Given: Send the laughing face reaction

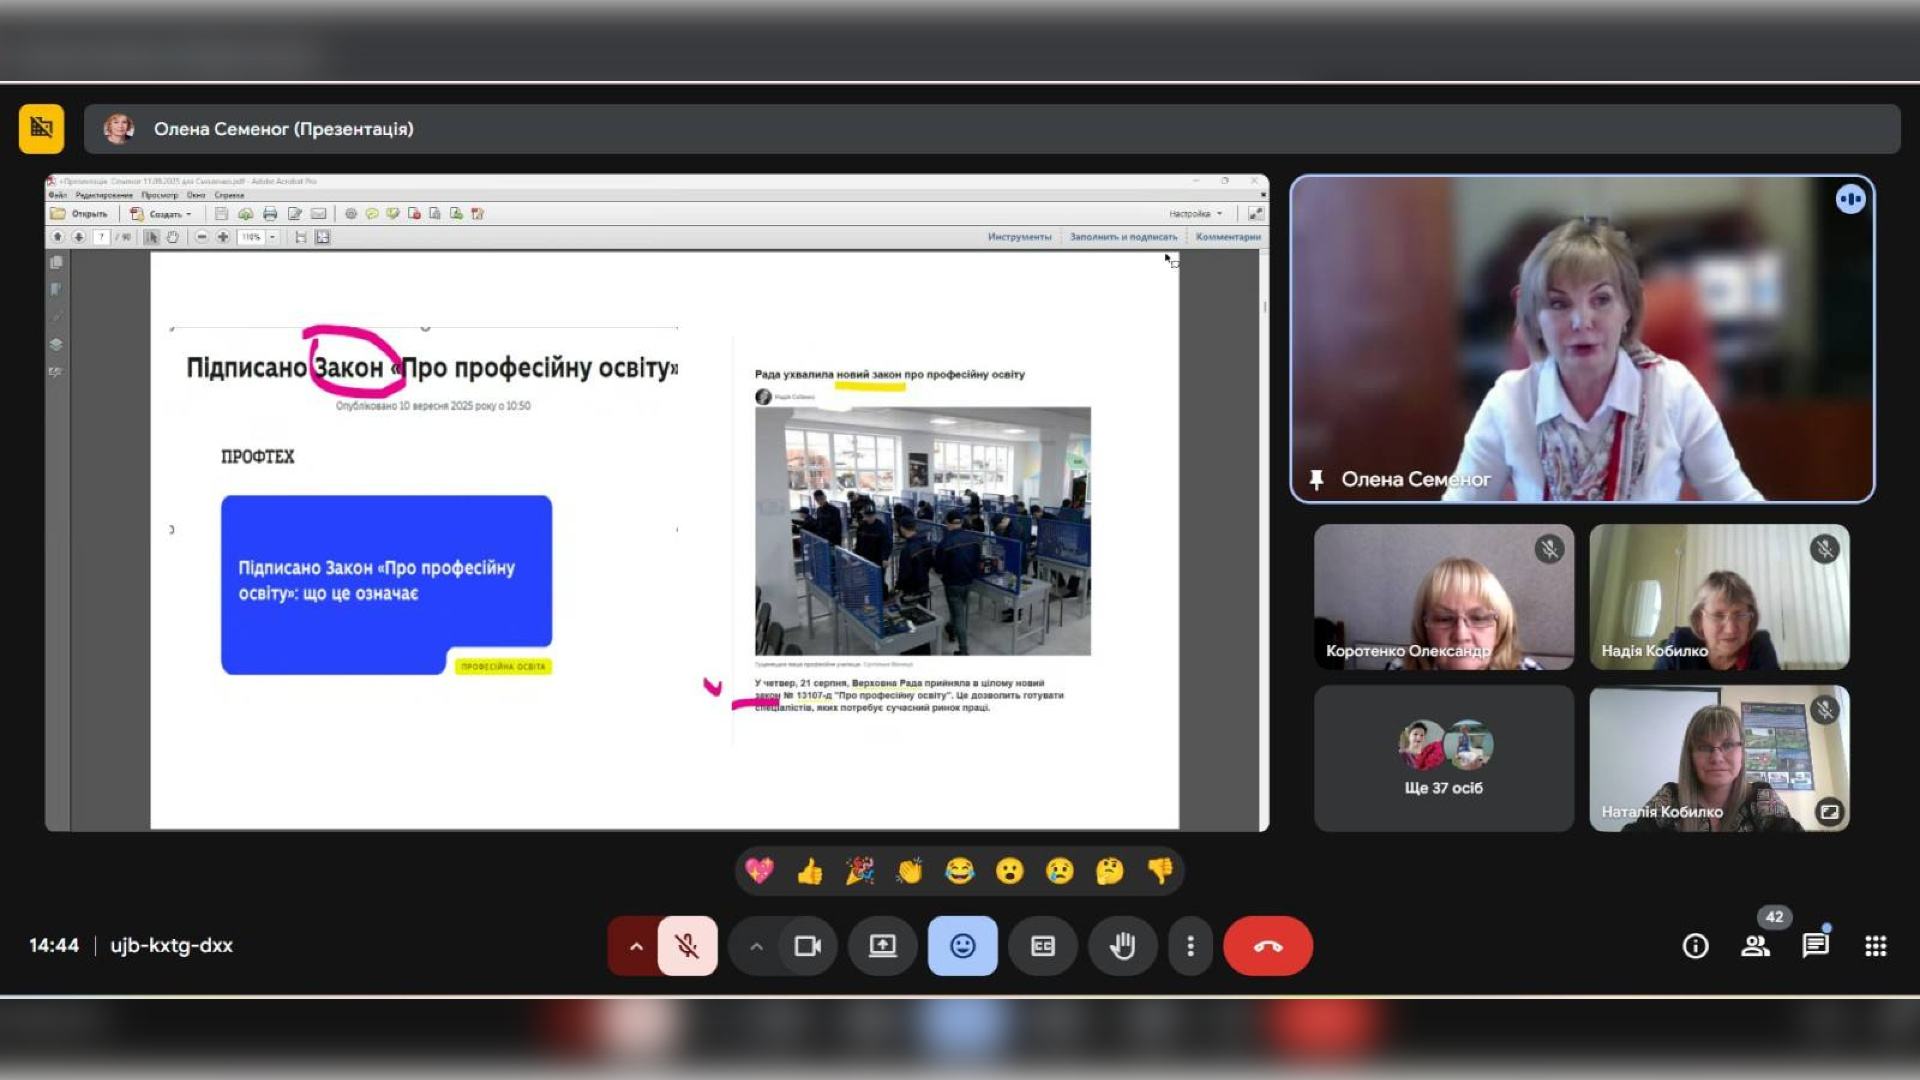Looking at the screenshot, I should (959, 871).
